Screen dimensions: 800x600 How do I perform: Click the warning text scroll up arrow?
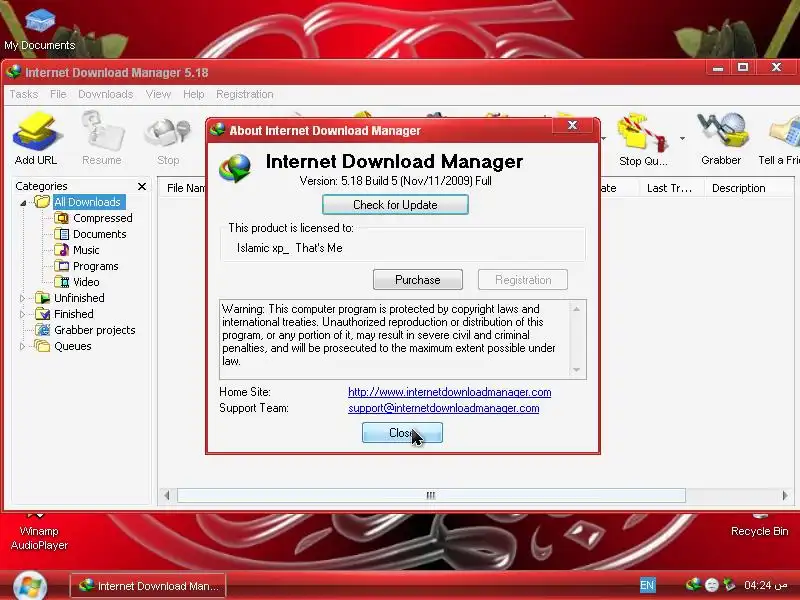pos(577,309)
